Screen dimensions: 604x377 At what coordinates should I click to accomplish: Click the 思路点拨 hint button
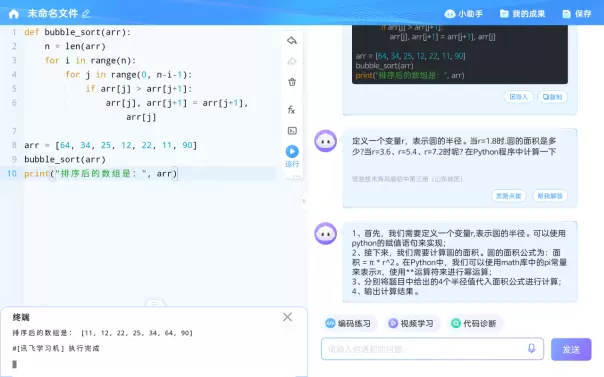[508, 196]
